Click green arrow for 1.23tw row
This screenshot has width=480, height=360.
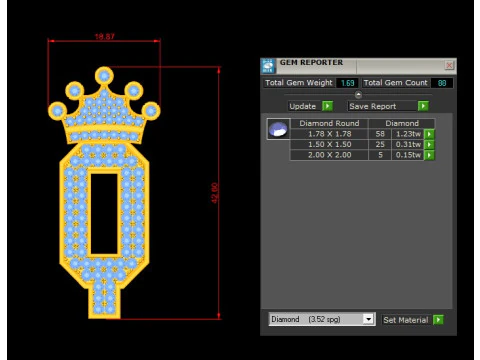(429, 134)
